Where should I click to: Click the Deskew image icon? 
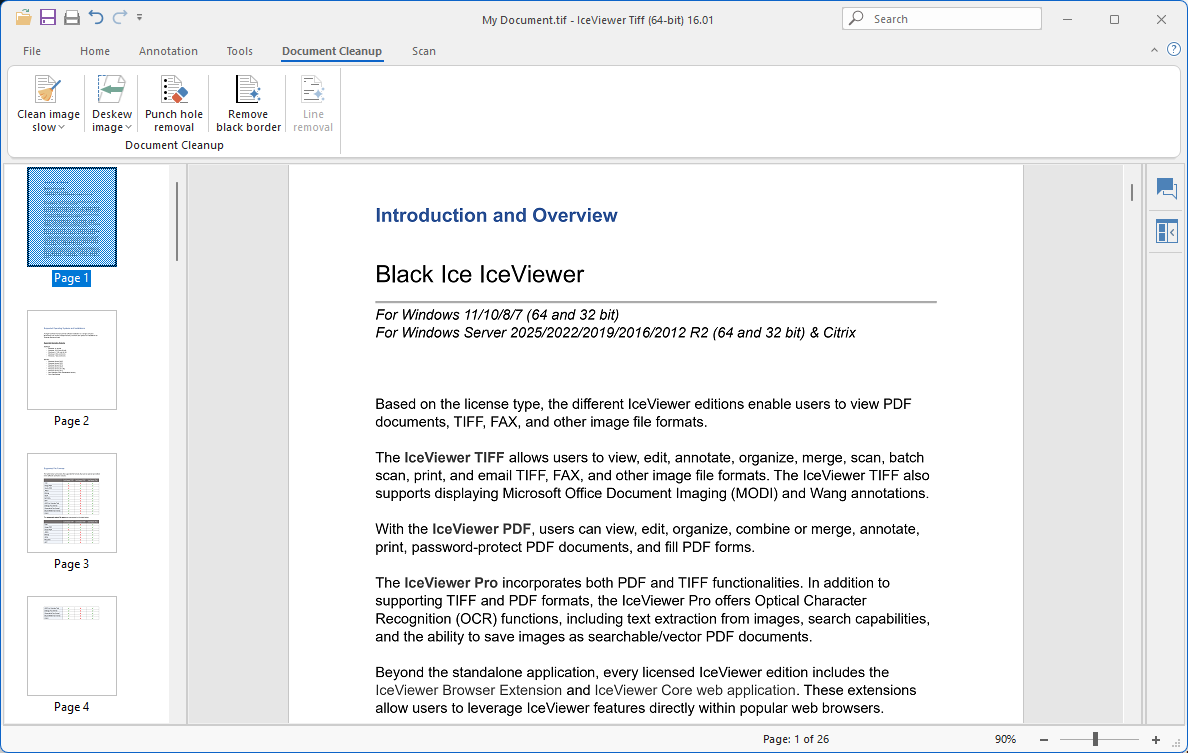click(112, 90)
